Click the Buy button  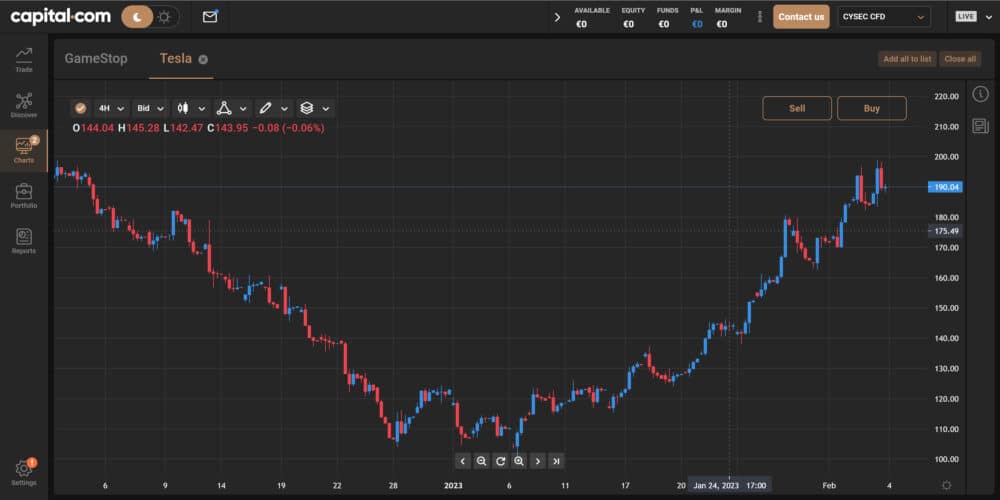(x=872, y=108)
